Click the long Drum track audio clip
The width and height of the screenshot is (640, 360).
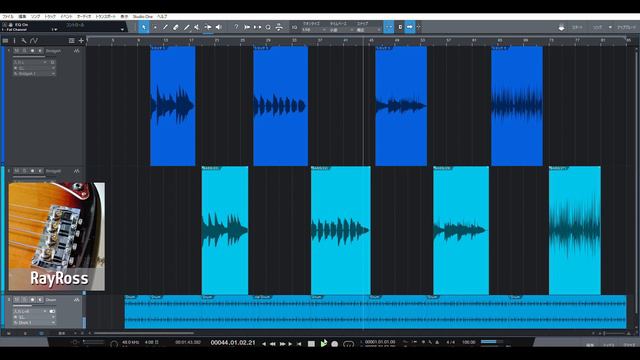pos(376,312)
